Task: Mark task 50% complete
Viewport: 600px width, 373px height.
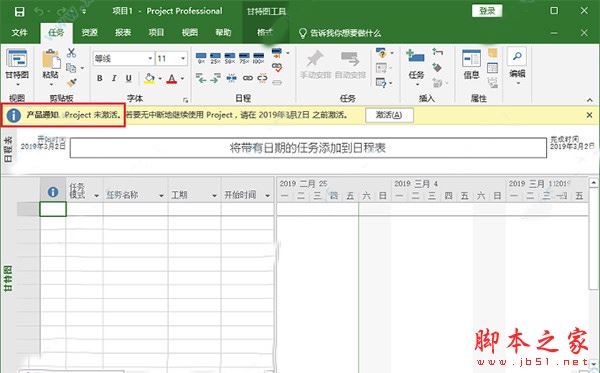Action: [x=230, y=58]
